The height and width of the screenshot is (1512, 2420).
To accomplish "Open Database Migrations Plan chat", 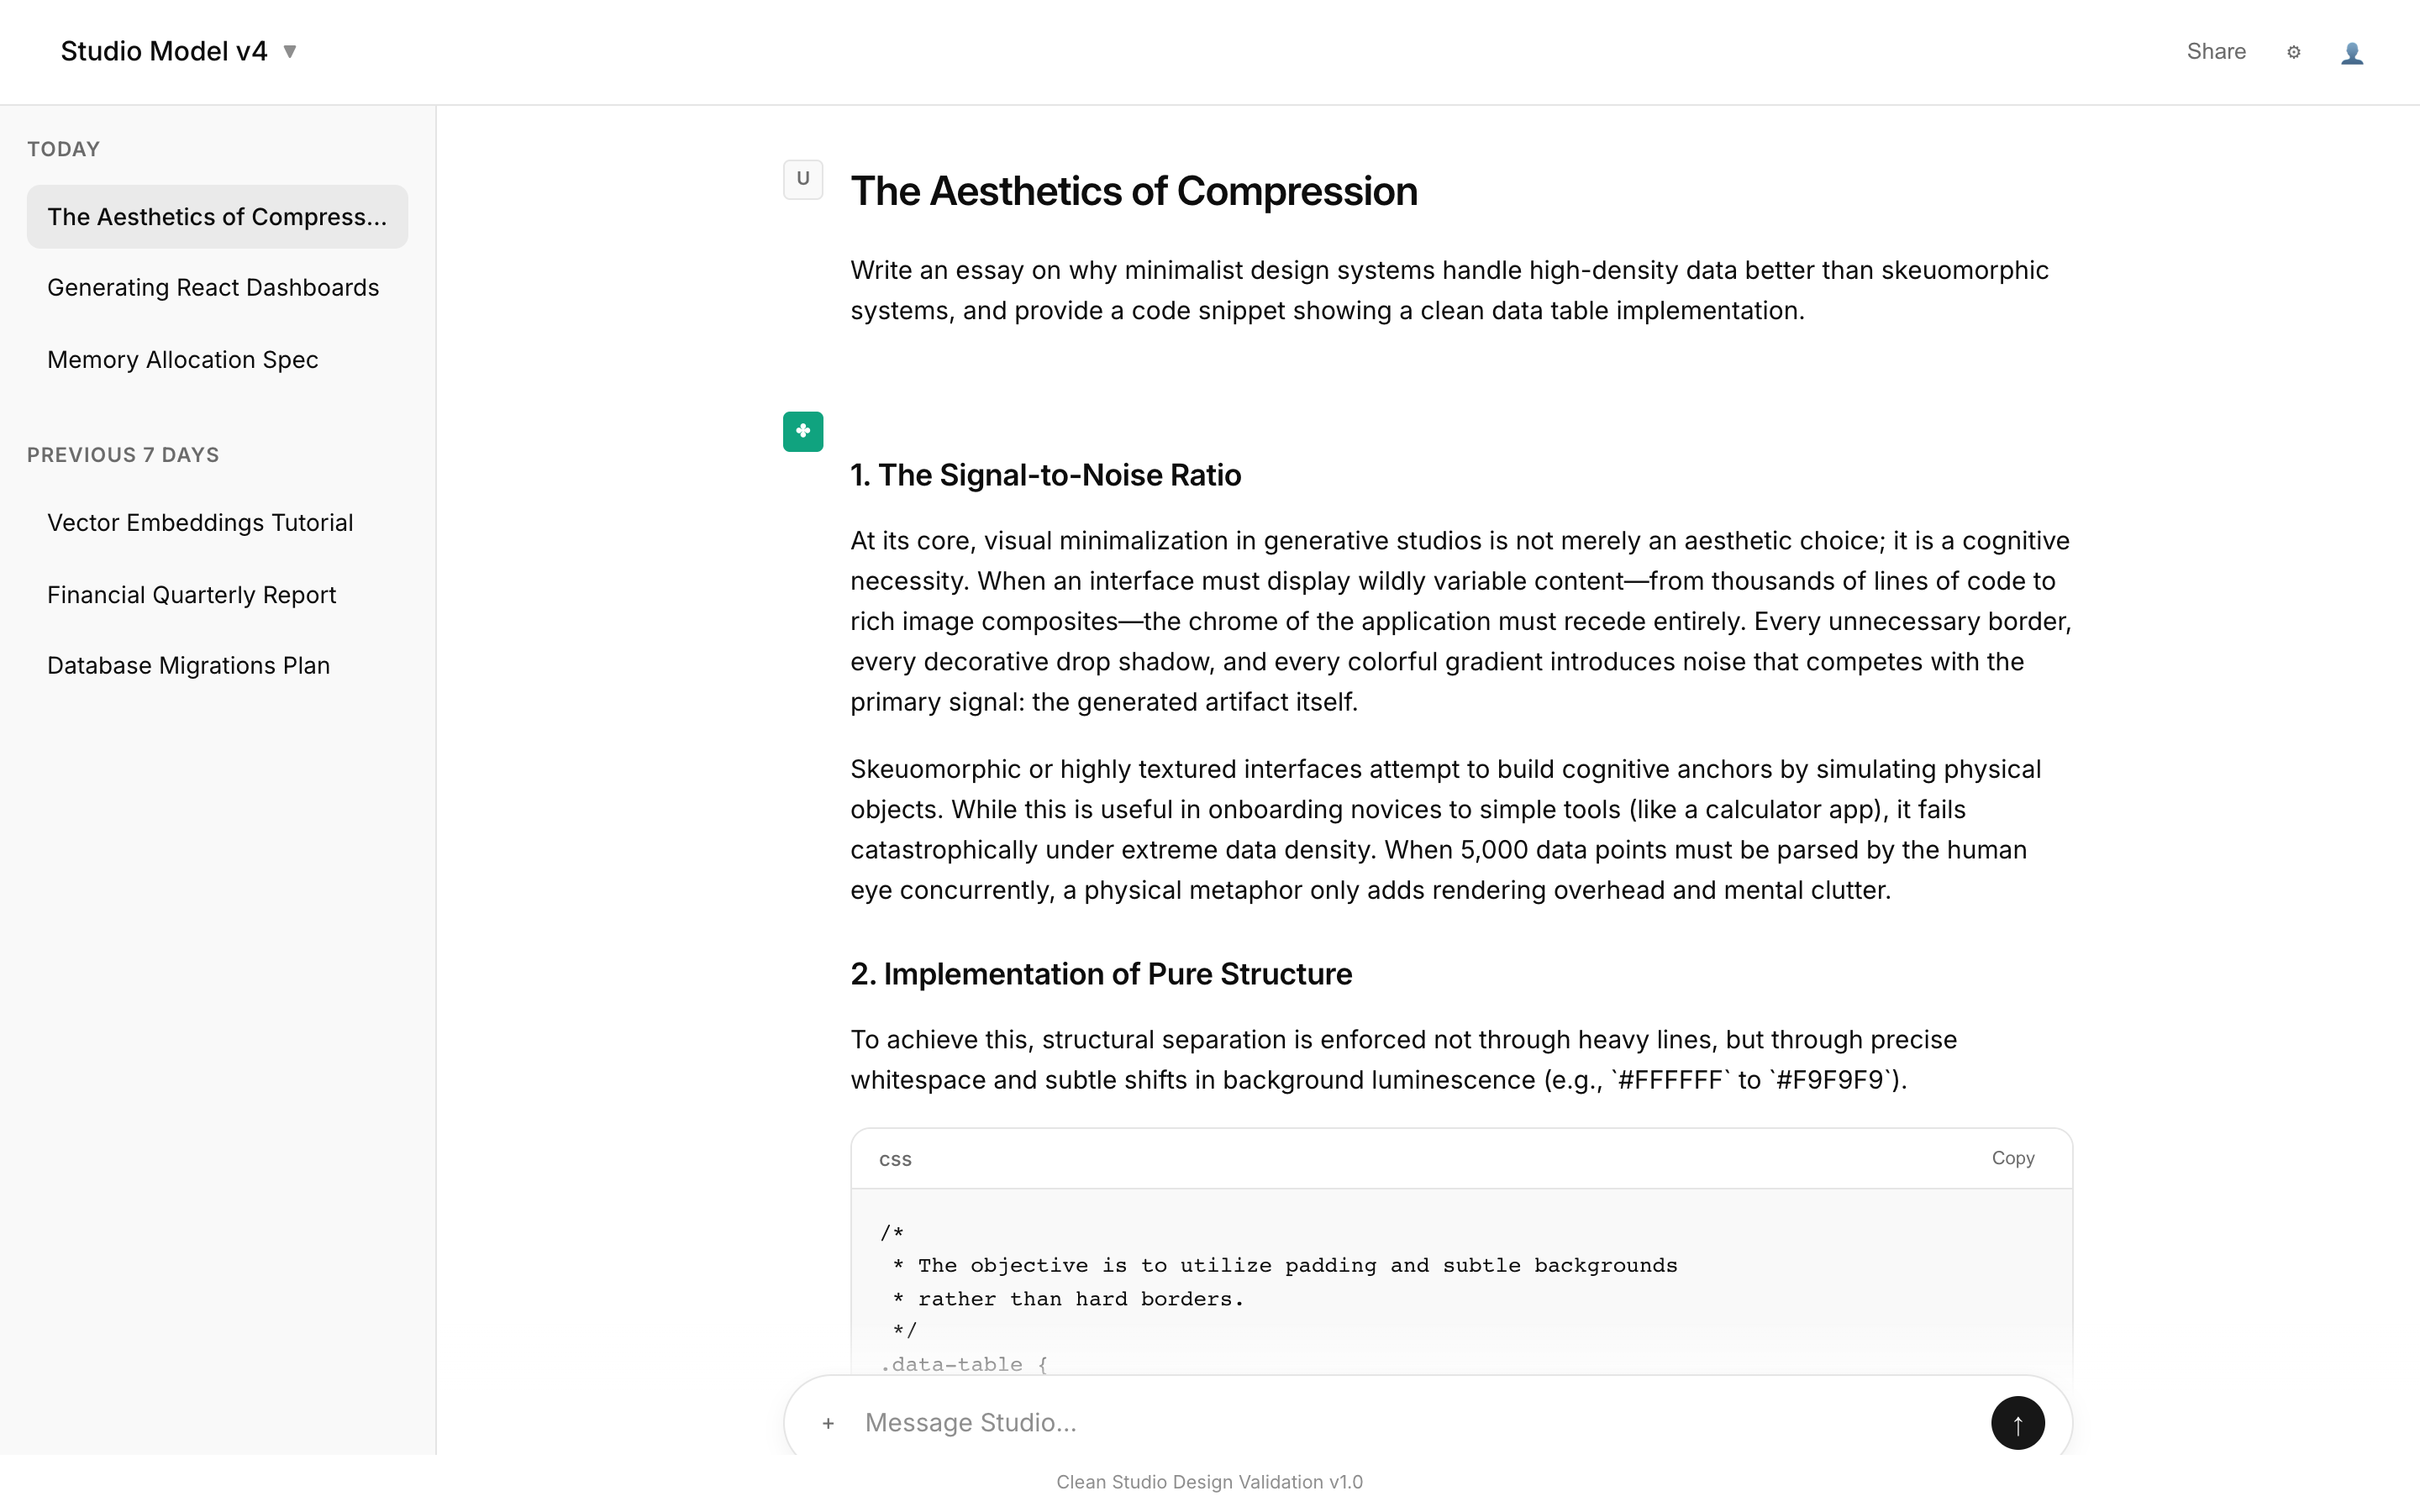I will pos(189,666).
